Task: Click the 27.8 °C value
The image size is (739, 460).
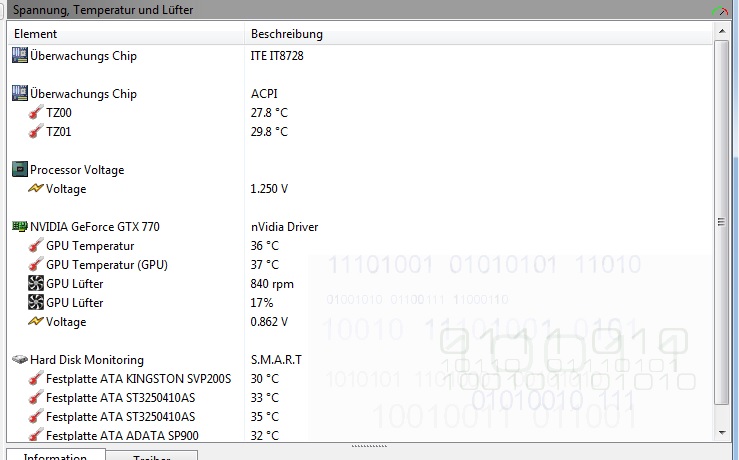Action: pos(269,113)
